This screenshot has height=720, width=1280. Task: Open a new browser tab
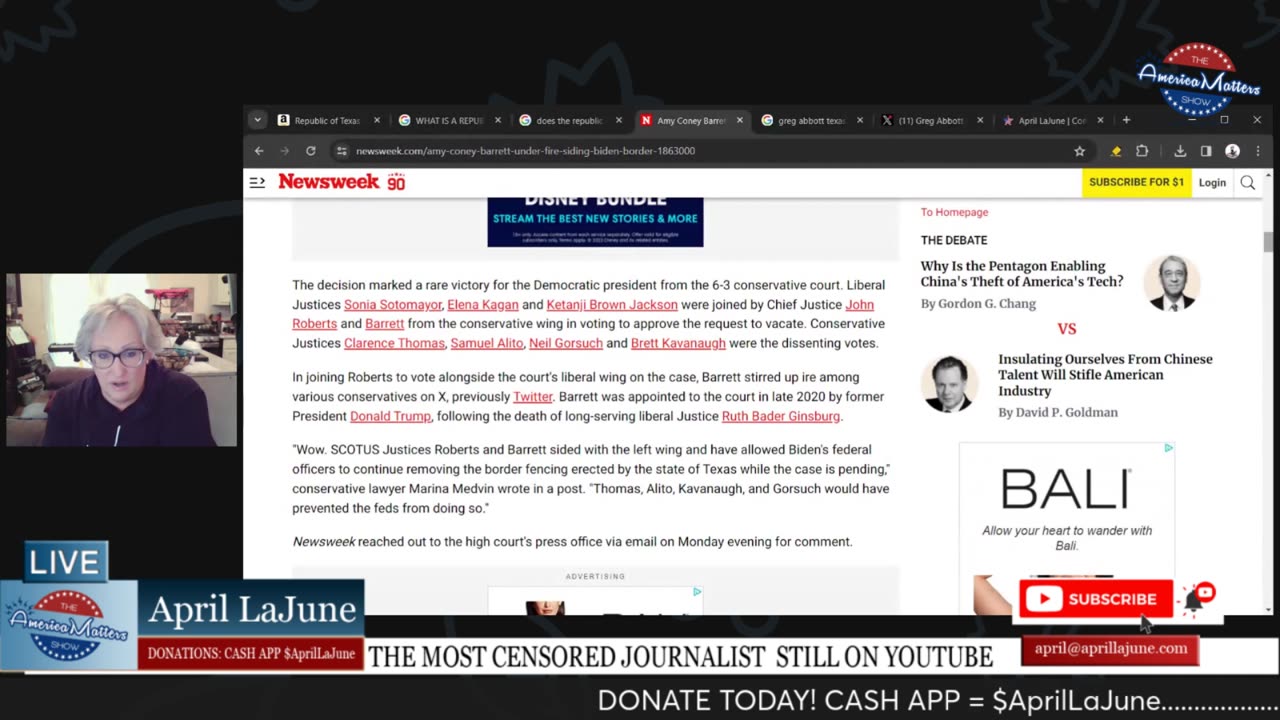click(1126, 120)
